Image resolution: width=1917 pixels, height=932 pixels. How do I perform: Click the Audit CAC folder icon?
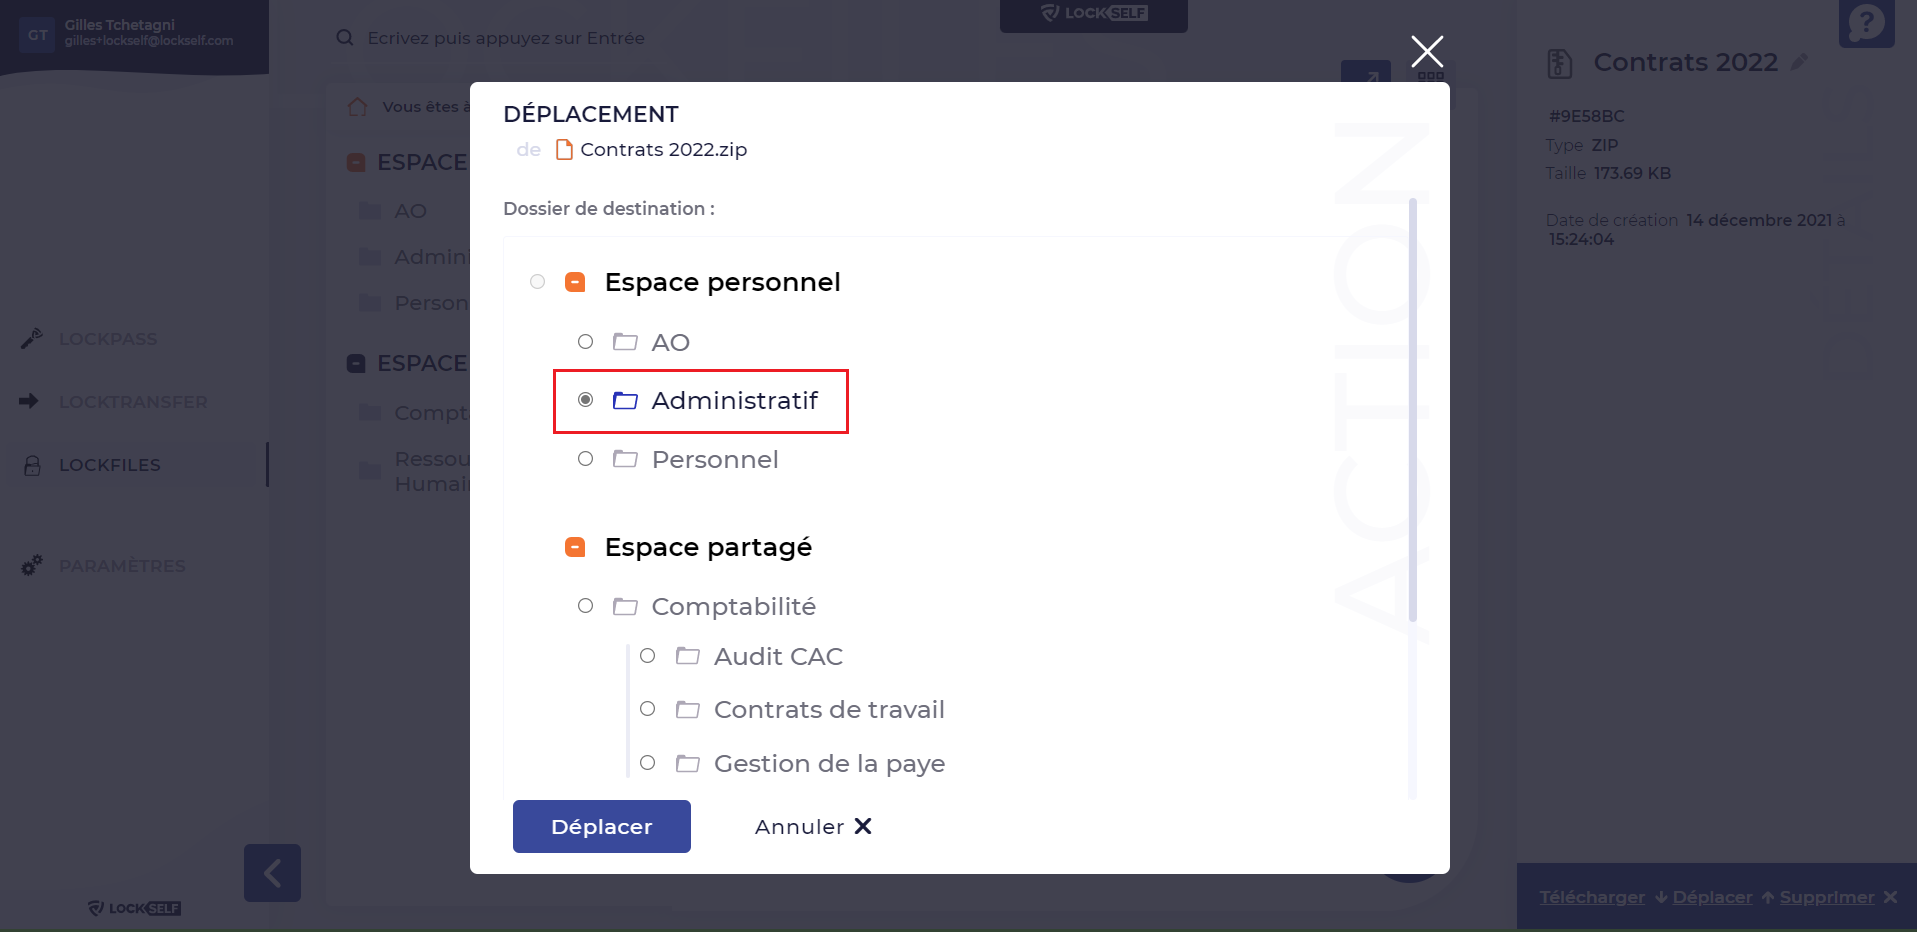click(x=687, y=657)
